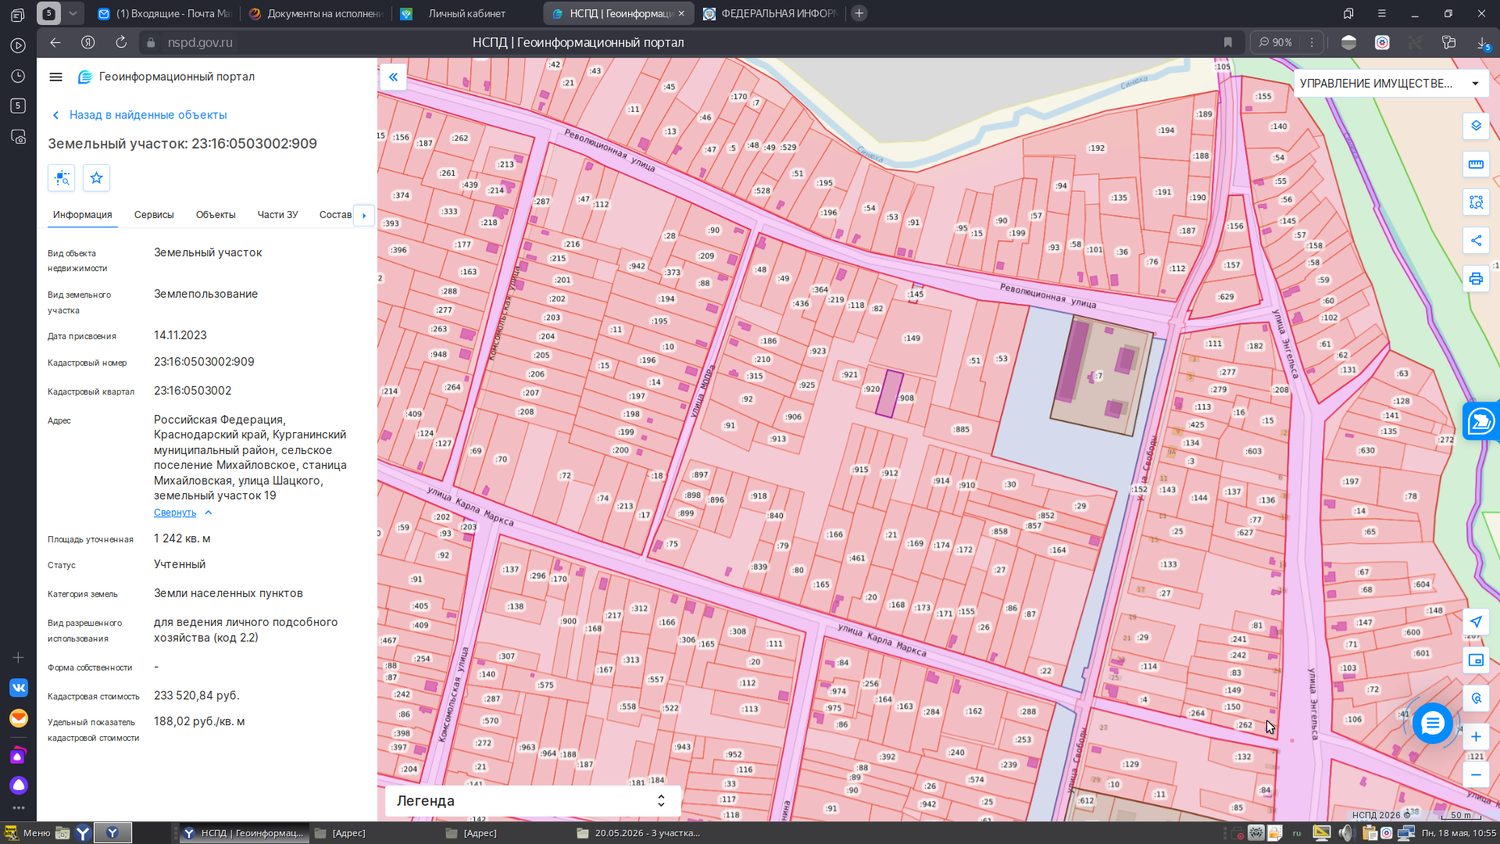Open the overview mini-map window

pos(1476,660)
